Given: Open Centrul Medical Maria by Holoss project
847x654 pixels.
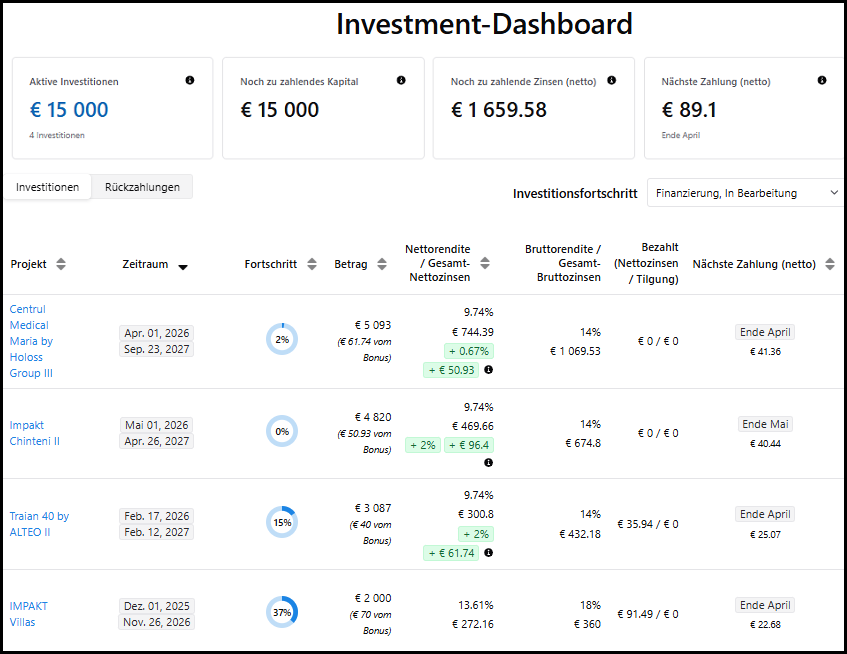Looking at the screenshot, I should click(31, 341).
